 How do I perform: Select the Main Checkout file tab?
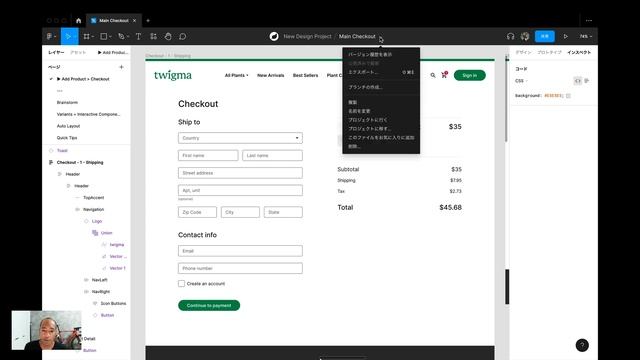113,20
